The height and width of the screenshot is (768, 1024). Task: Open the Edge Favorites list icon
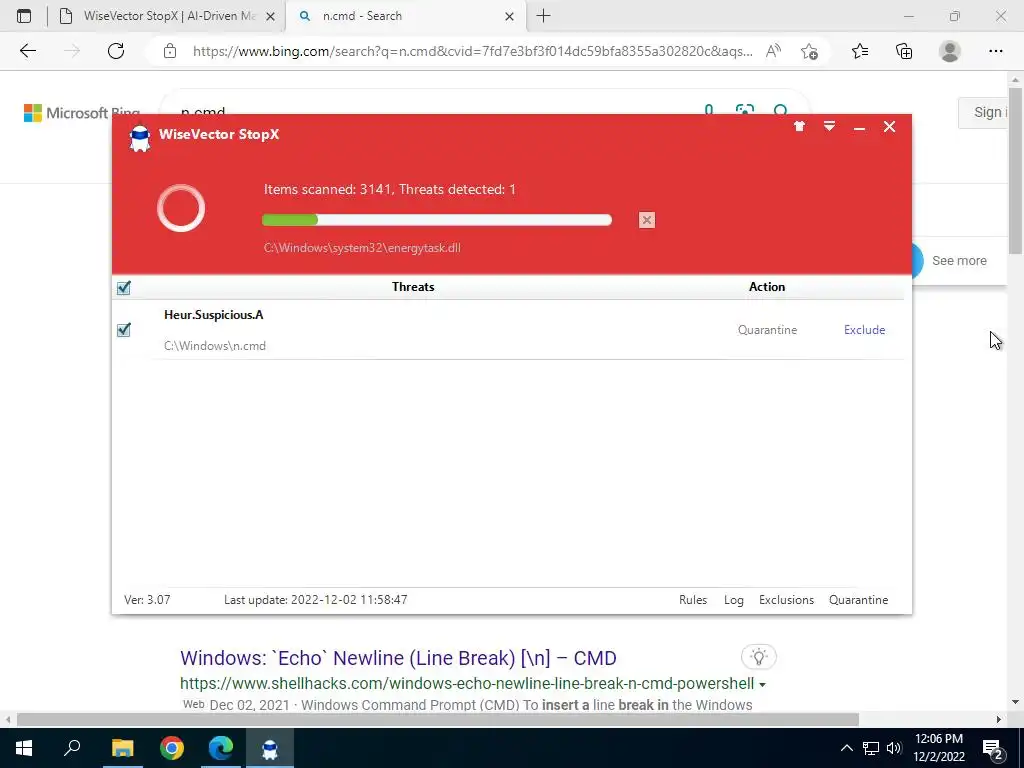[860, 51]
